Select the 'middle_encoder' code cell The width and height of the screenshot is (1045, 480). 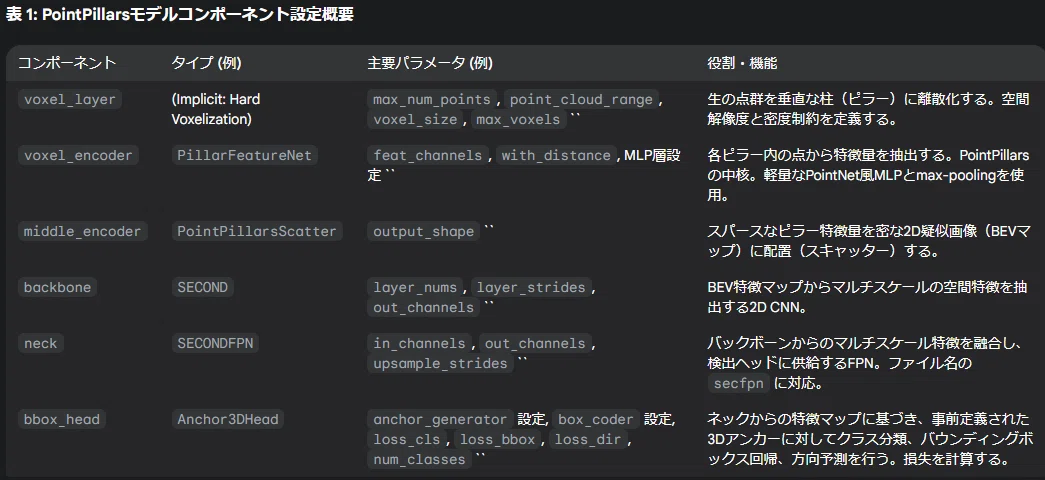(x=83, y=231)
